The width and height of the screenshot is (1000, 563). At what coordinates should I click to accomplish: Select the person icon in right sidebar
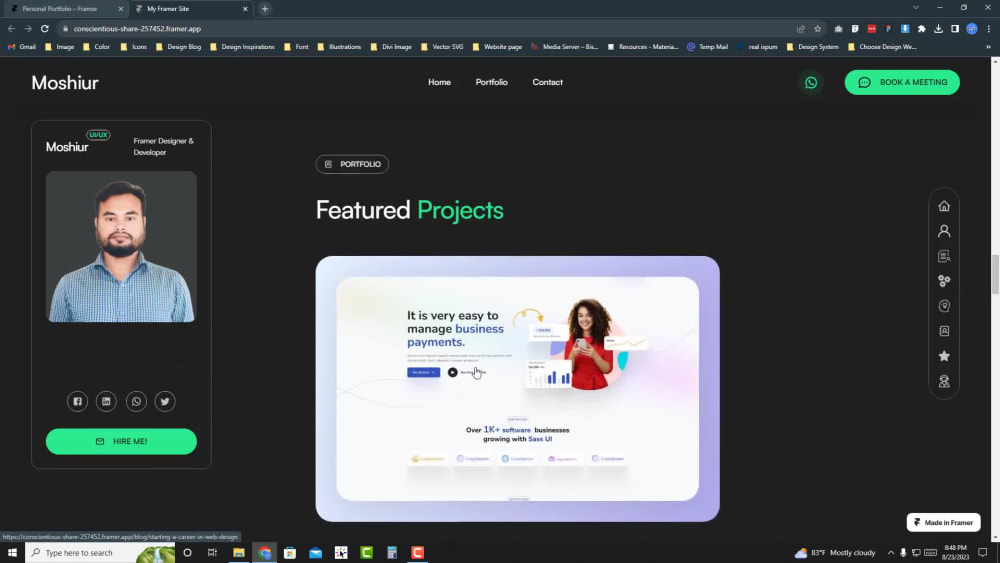click(x=944, y=231)
